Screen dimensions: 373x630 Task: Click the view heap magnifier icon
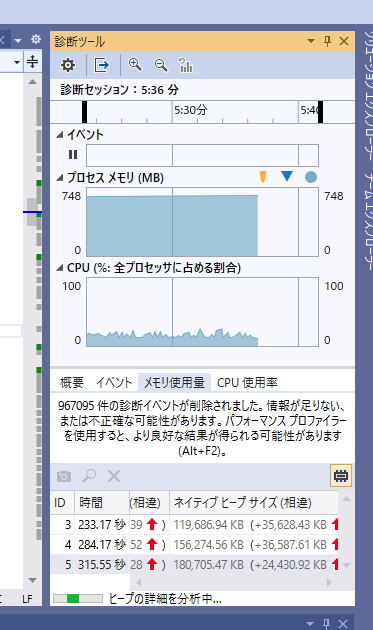coord(89,476)
